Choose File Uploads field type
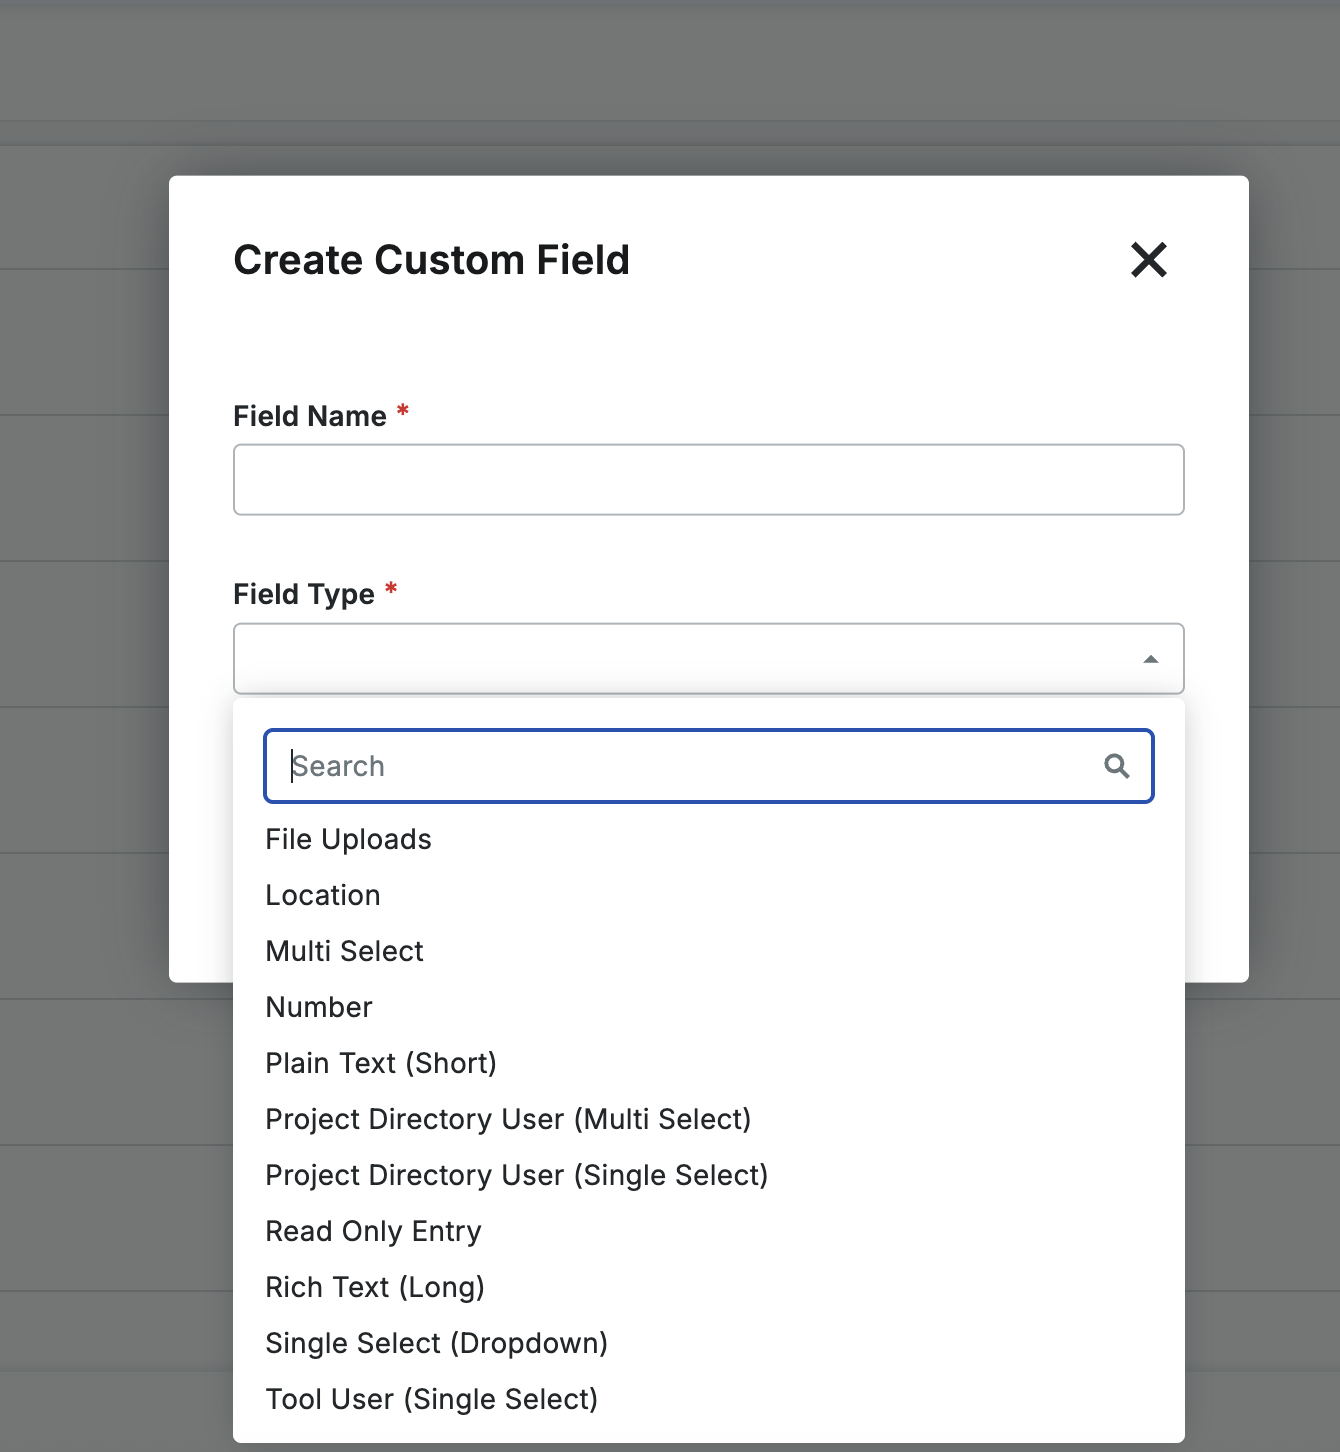Viewport: 1340px width, 1452px height. (x=348, y=839)
